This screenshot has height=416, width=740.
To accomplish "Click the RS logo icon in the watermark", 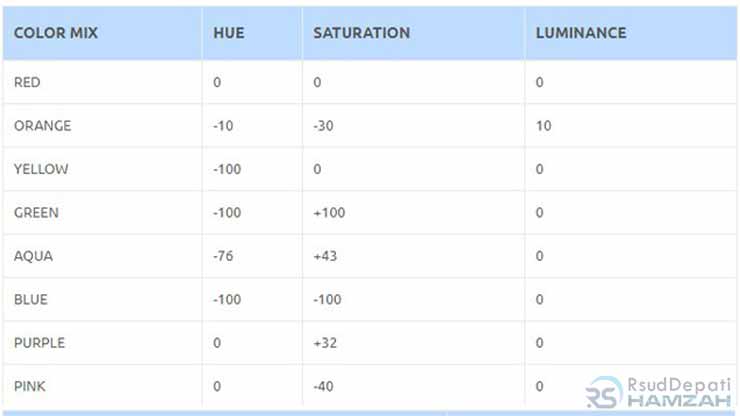I will 604,393.
